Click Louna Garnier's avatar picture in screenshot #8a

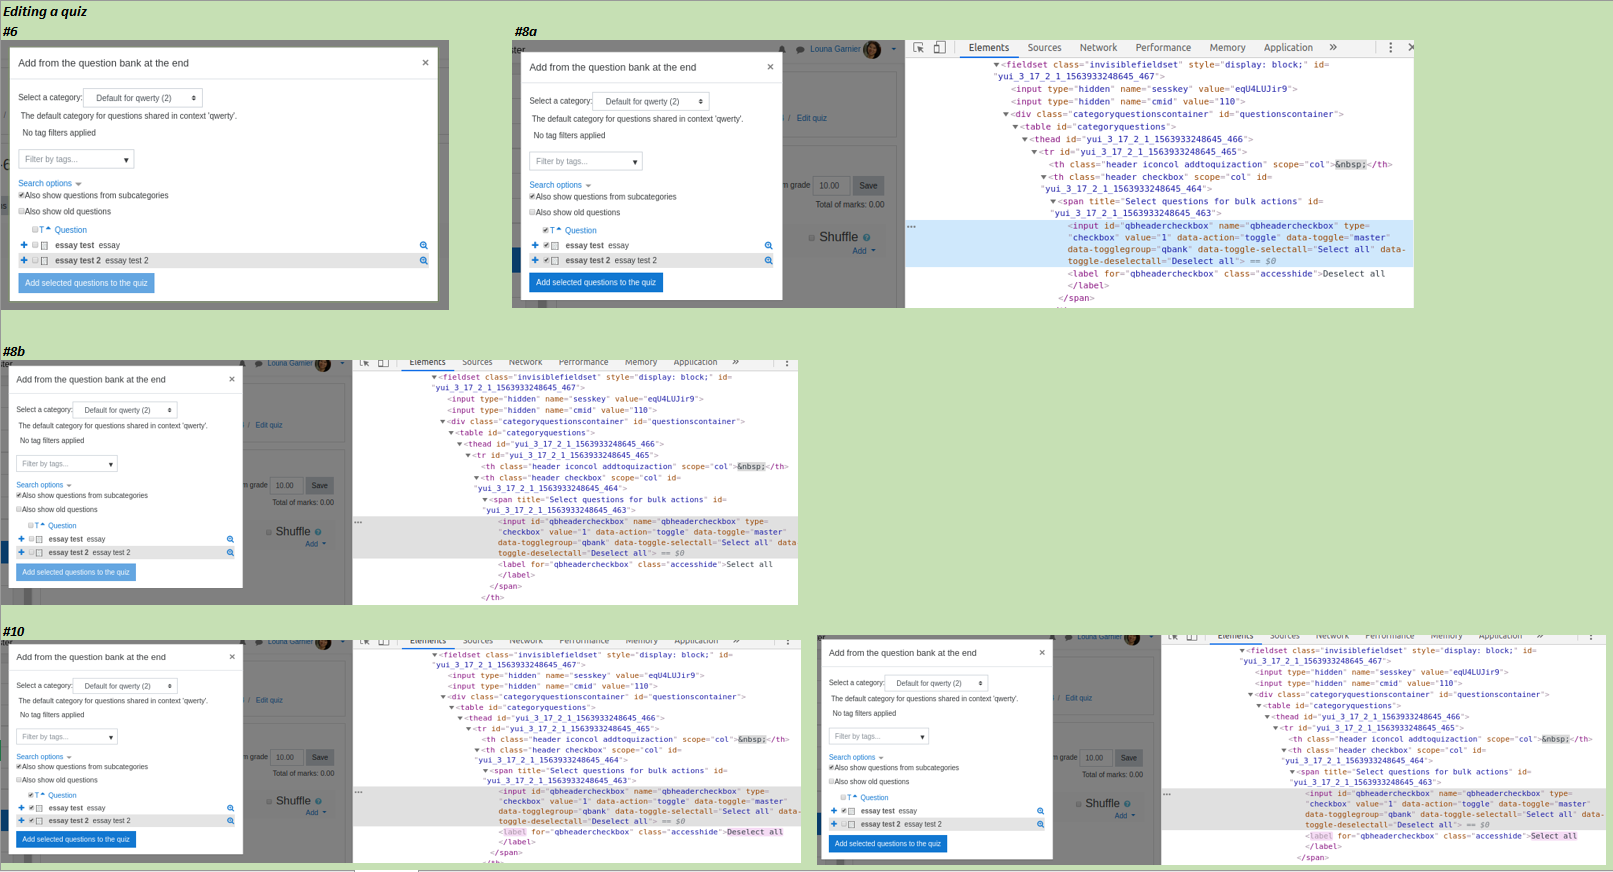(x=872, y=50)
